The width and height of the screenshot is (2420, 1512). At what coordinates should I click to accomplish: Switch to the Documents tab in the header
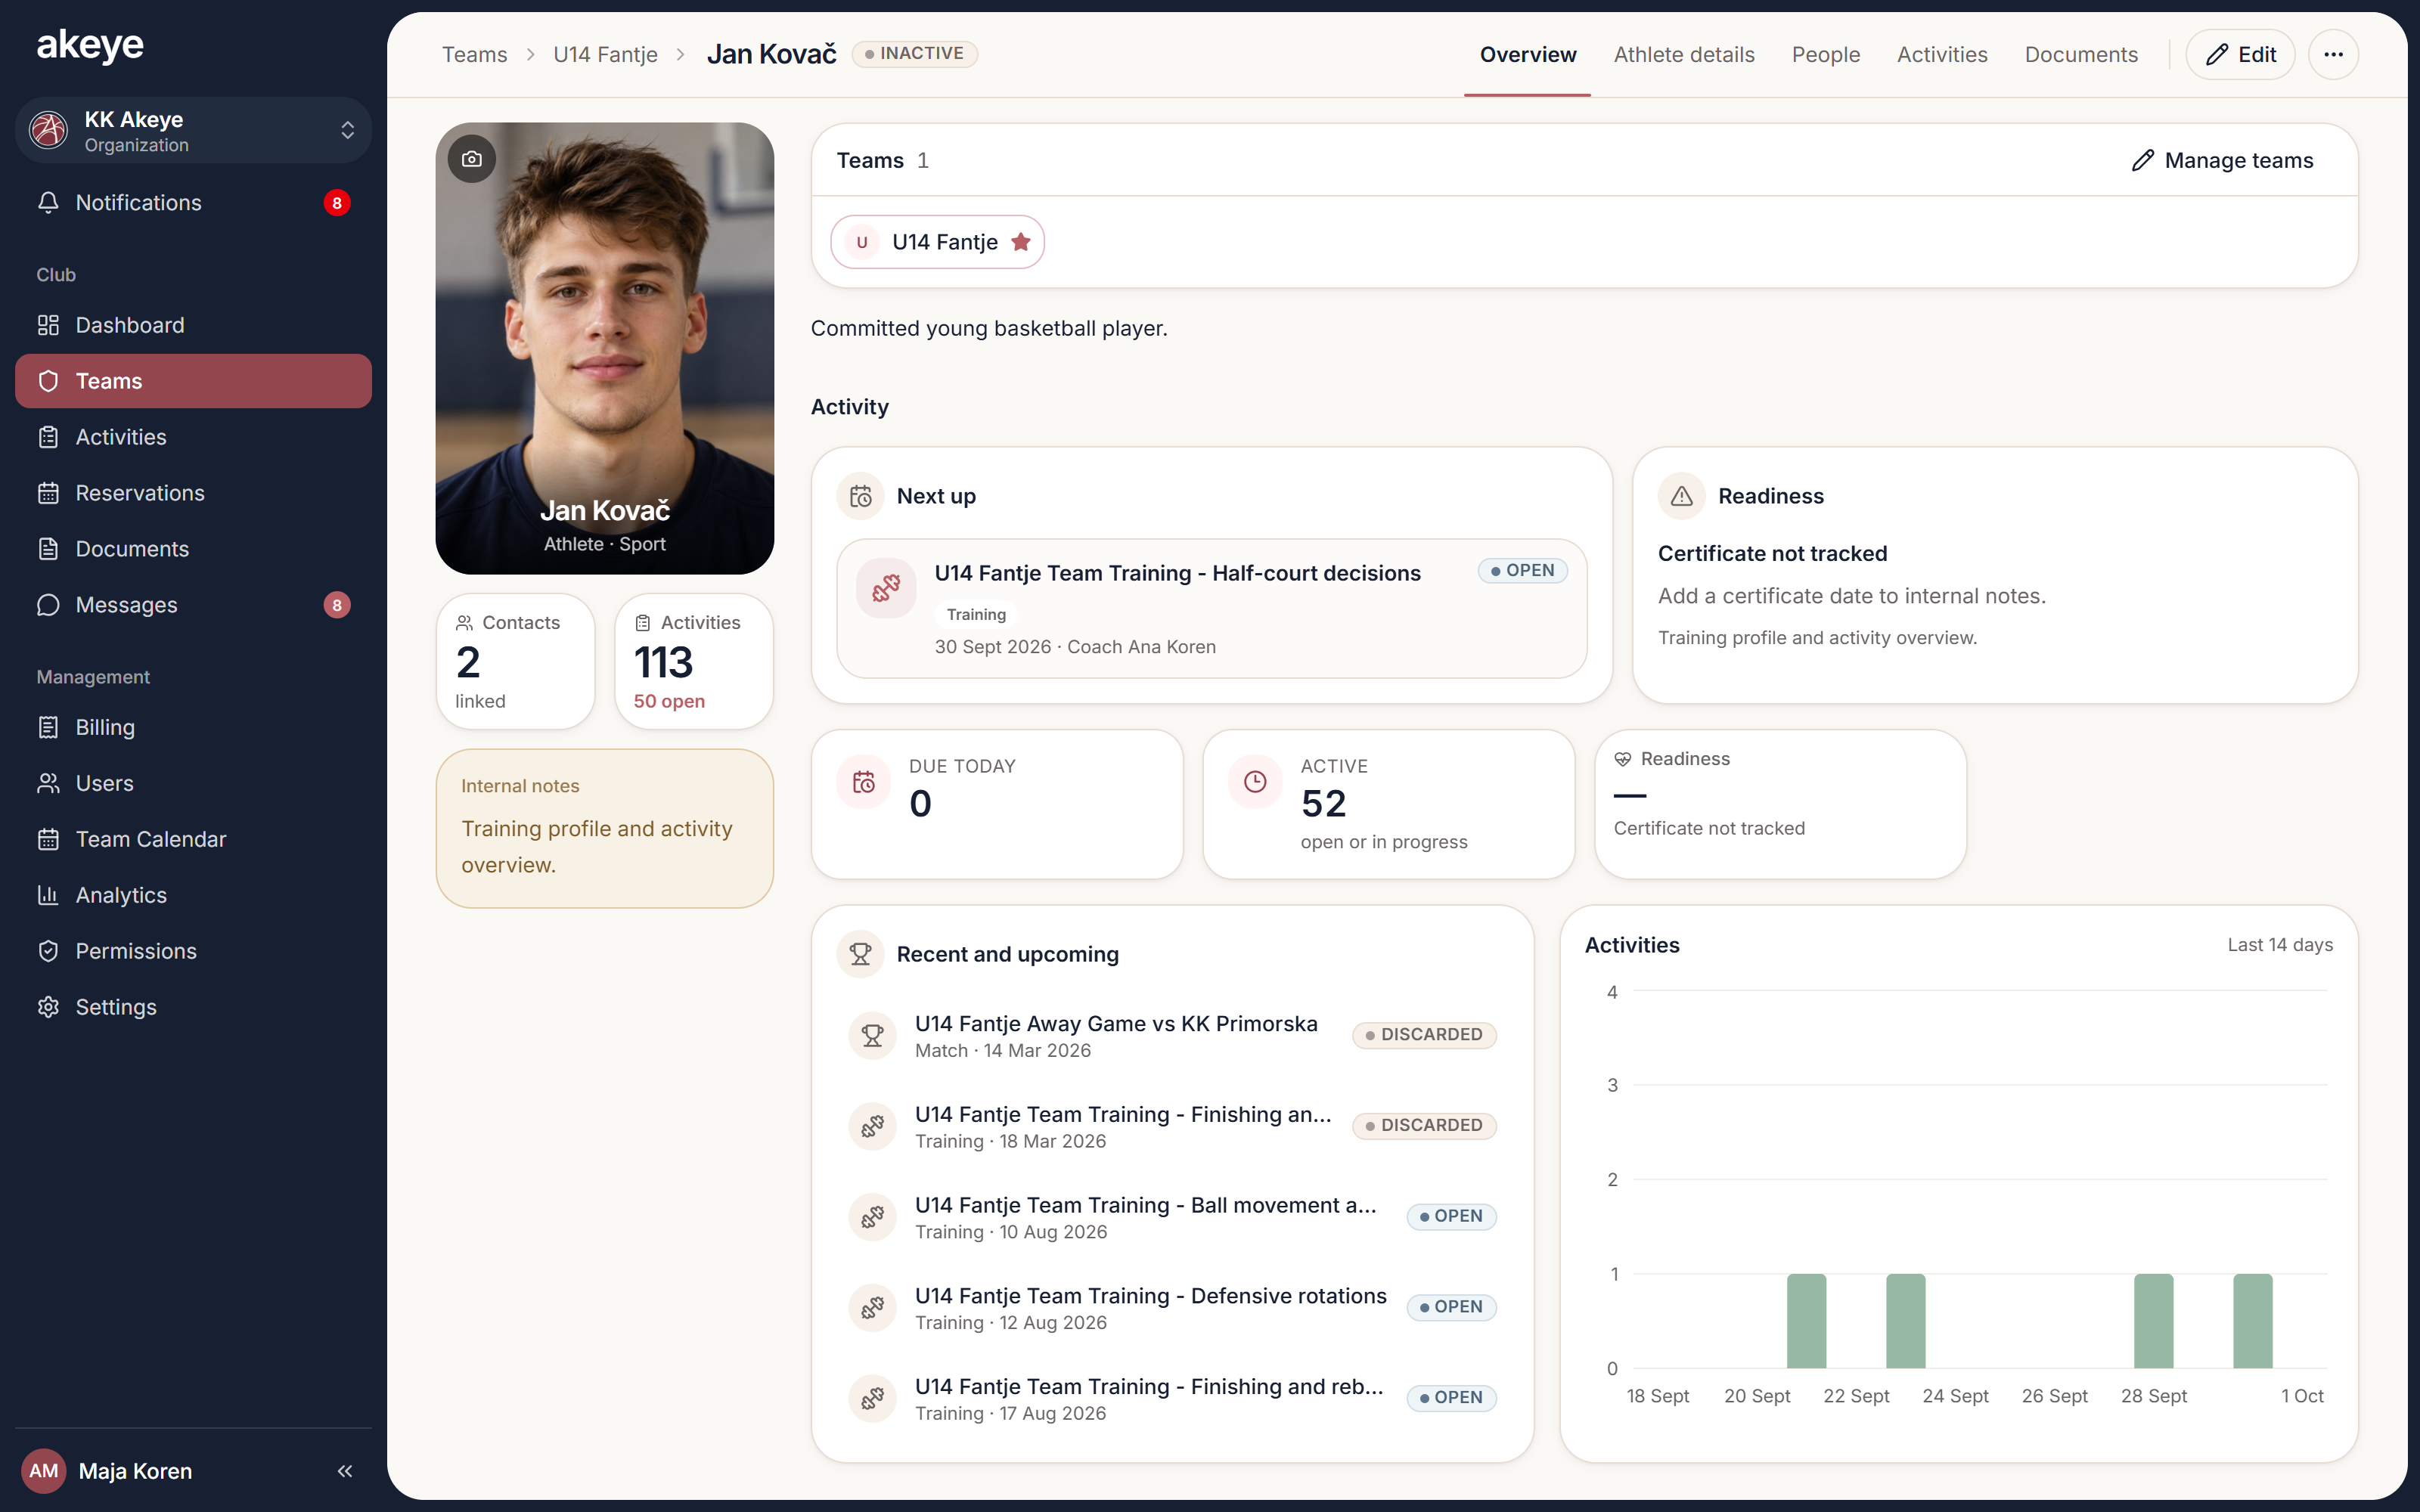click(x=2081, y=55)
